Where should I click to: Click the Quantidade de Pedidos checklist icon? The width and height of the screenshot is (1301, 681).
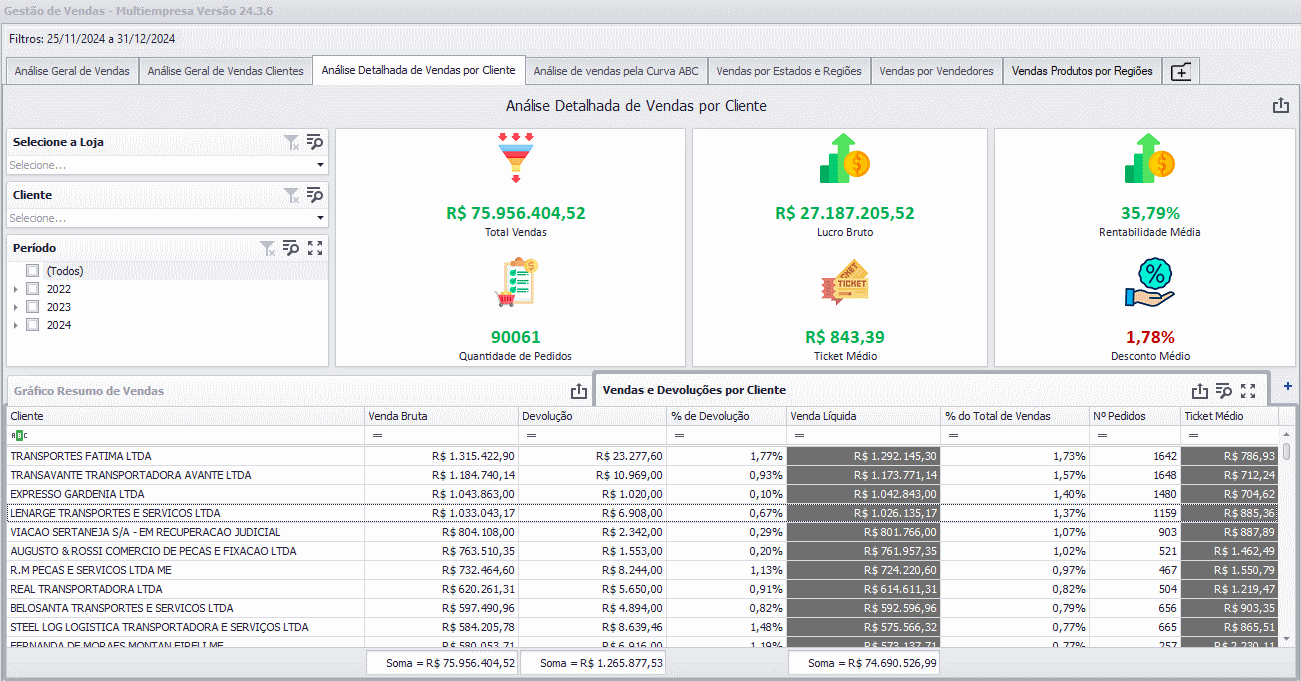tap(516, 282)
